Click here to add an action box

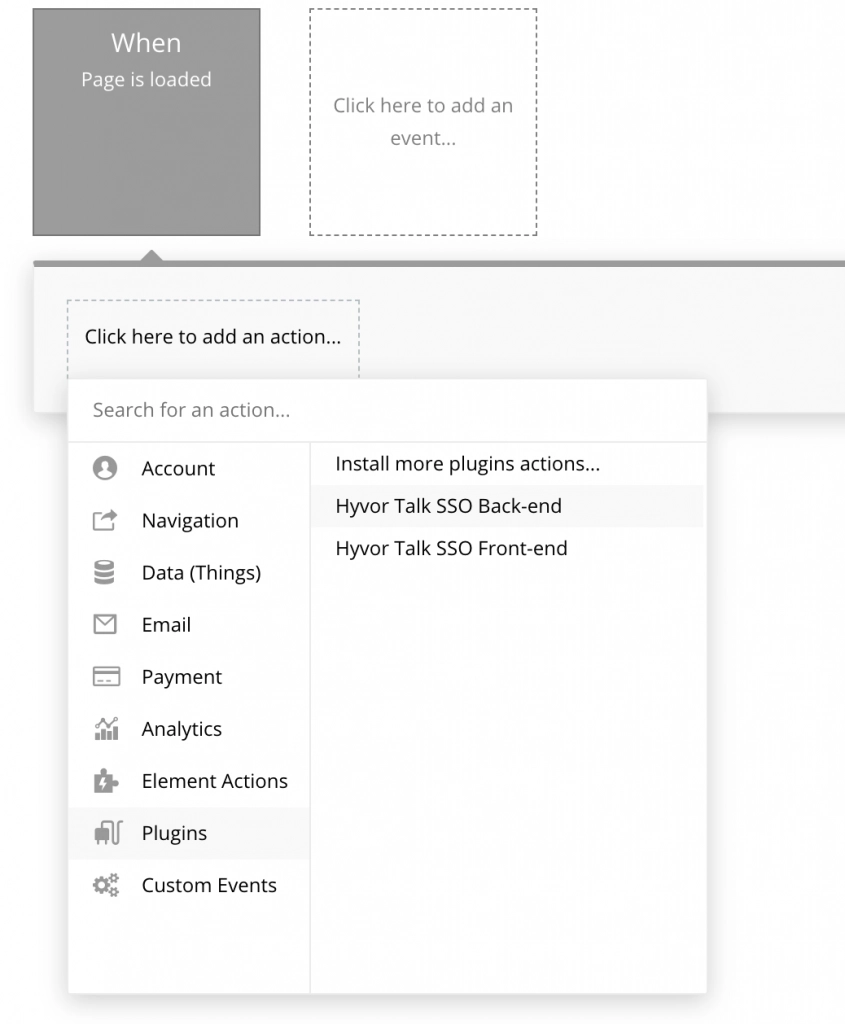coord(213,338)
